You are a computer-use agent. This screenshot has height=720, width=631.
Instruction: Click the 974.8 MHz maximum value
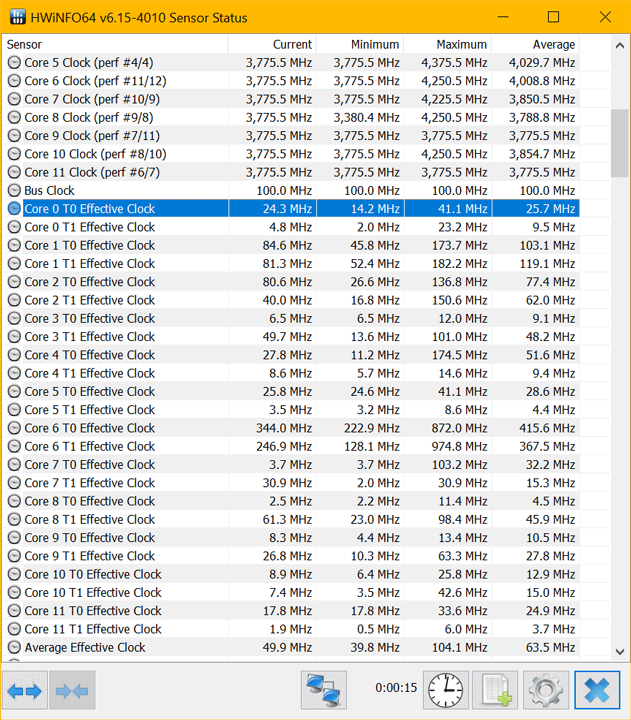point(459,446)
